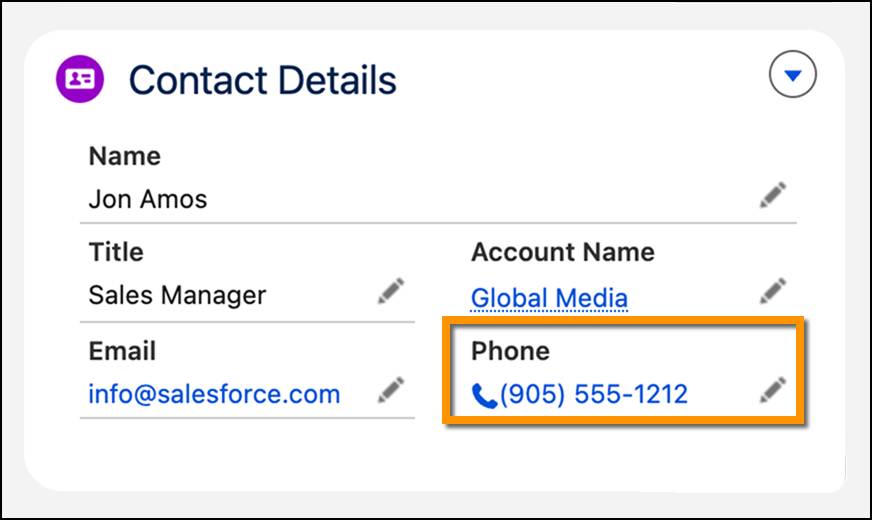Screen dimensions: 872x520
Task: Click the Account Name field label
Action: (x=563, y=252)
